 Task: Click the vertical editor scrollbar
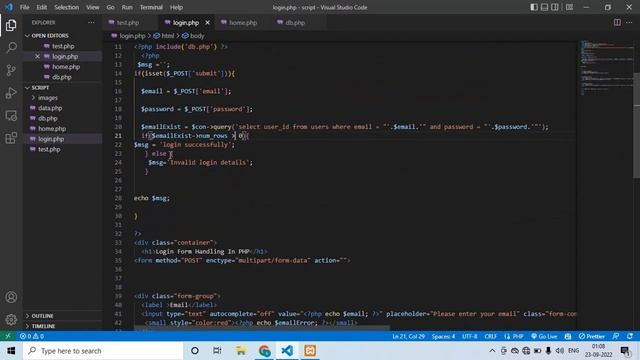point(636,124)
